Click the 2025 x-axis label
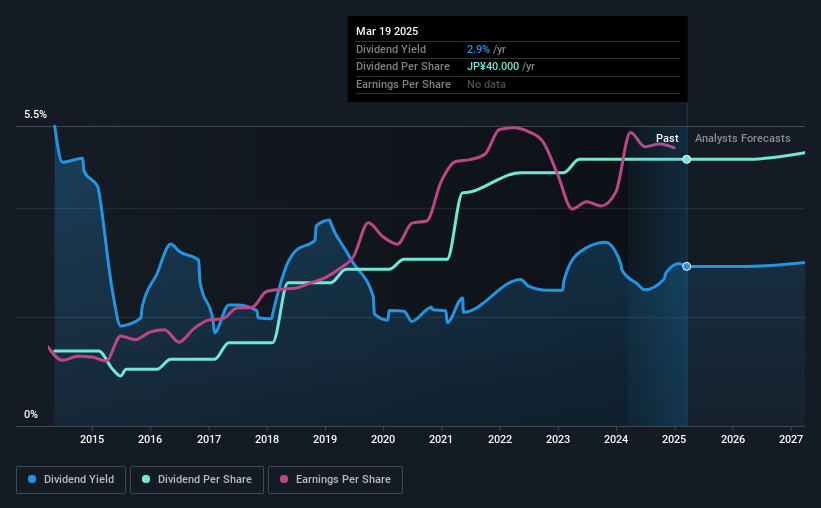The image size is (821, 508). point(674,439)
